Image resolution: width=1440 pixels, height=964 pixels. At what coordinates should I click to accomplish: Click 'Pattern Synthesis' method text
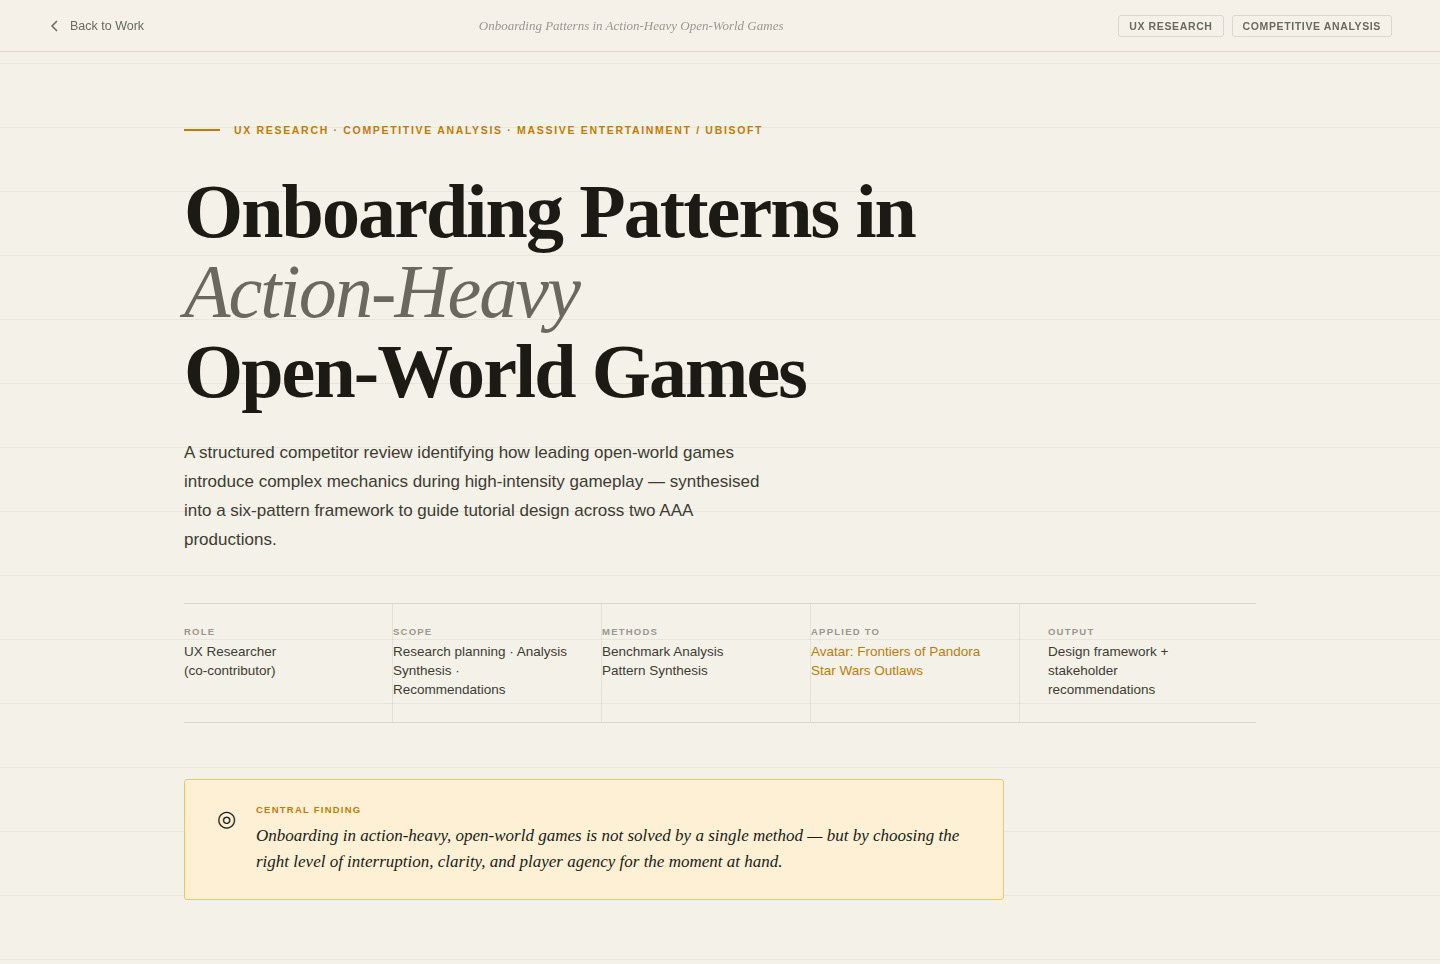pos(654,671)
